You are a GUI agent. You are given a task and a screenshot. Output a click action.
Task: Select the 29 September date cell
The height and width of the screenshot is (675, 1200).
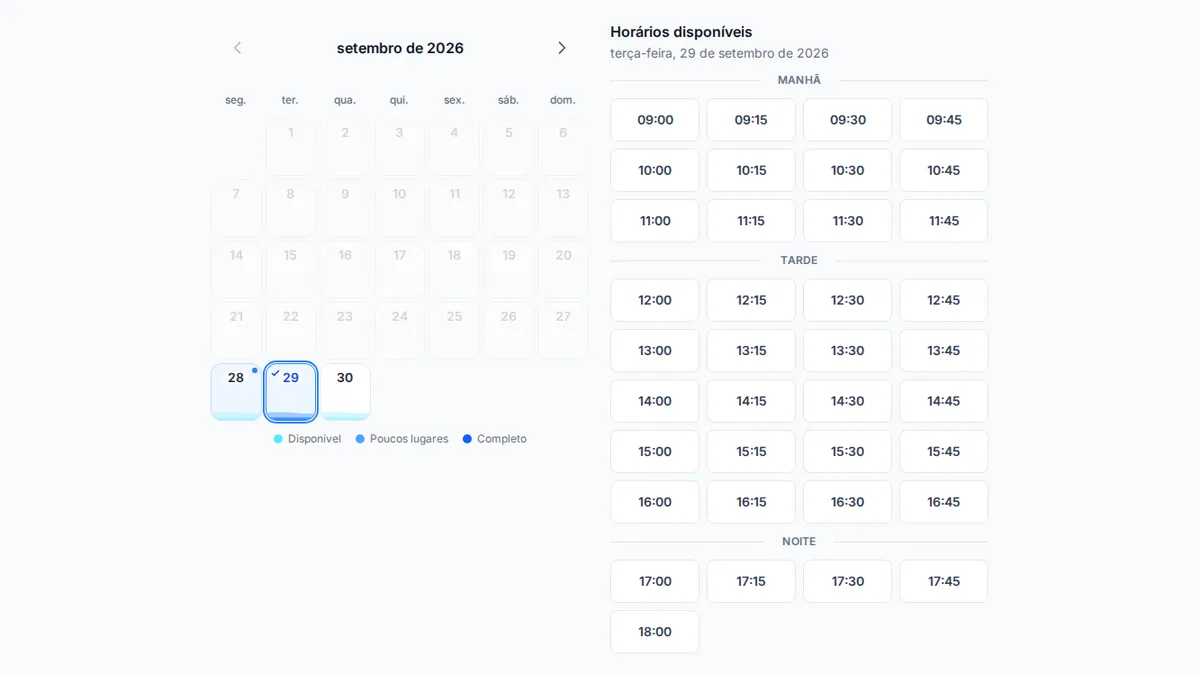pos(291,392)
